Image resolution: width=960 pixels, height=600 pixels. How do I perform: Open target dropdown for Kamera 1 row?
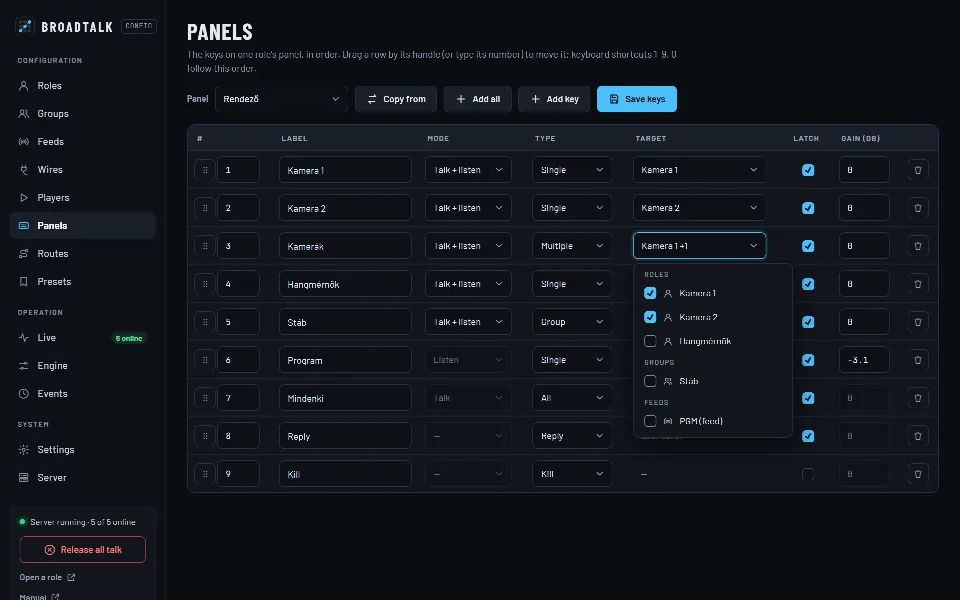pos(699,170)
